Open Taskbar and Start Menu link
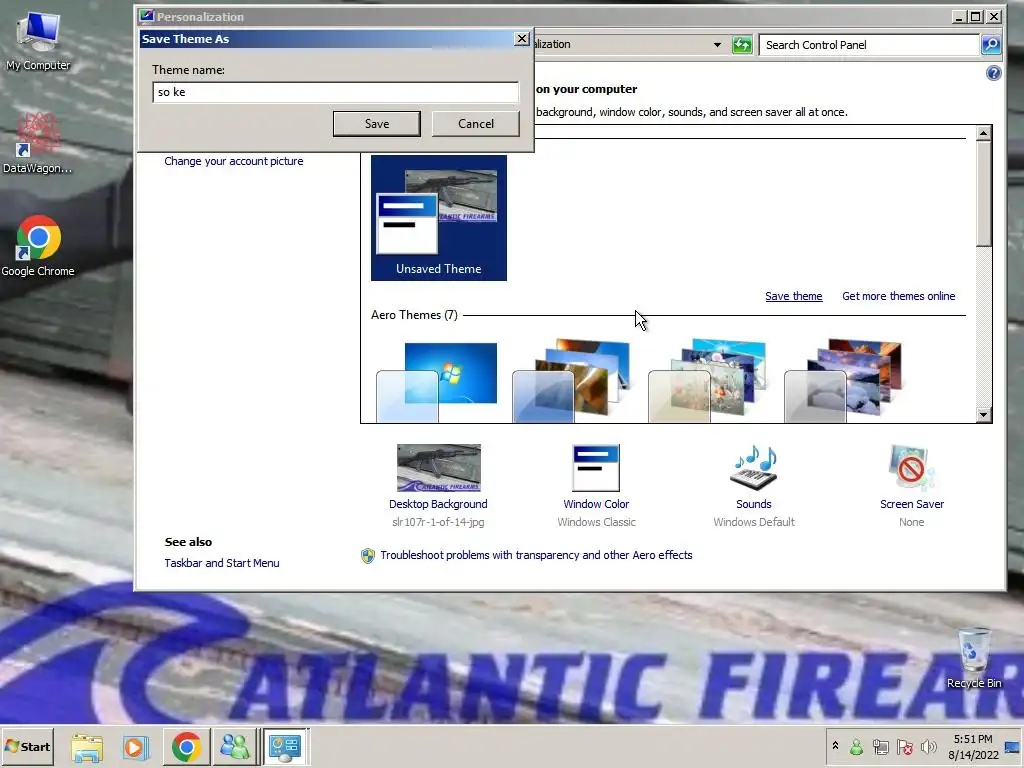Image resolution: width=1024 pixels, height=768 pixels. coord(222,563)
